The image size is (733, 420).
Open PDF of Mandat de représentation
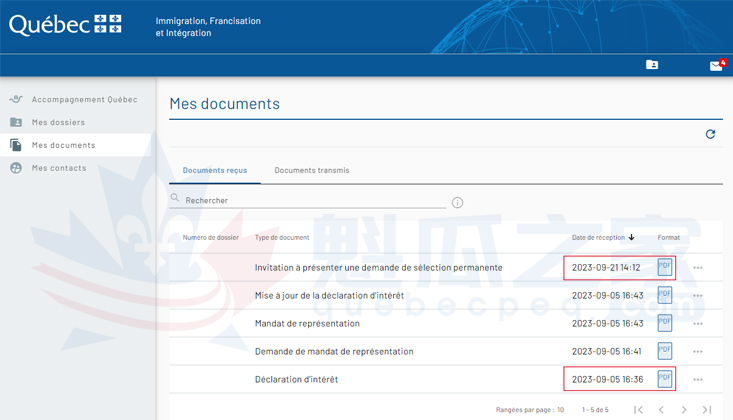(x=665, y=323)
